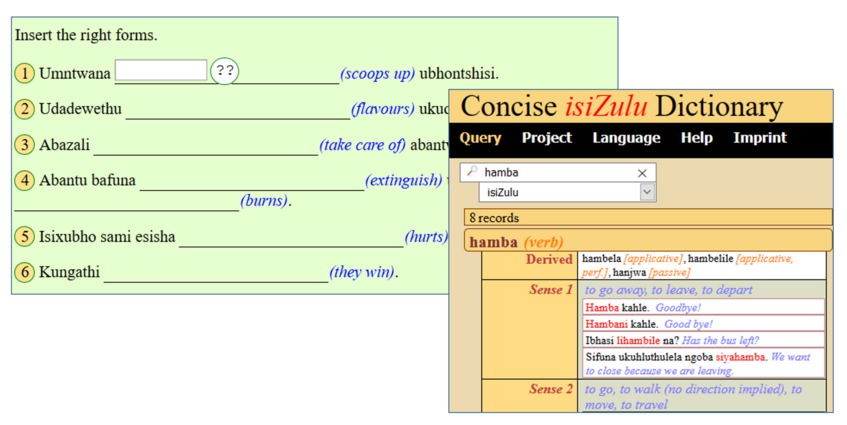Viewport: 847px width, 425px height.
Task: Click the word 'ubhontshisi' in sentence 1
Action: coord(459,73)
